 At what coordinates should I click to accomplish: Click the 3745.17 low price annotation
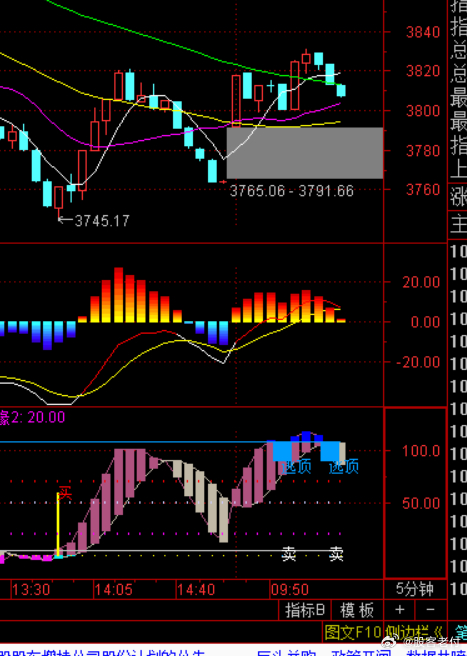pyautogui.click(x=102, y=220)
